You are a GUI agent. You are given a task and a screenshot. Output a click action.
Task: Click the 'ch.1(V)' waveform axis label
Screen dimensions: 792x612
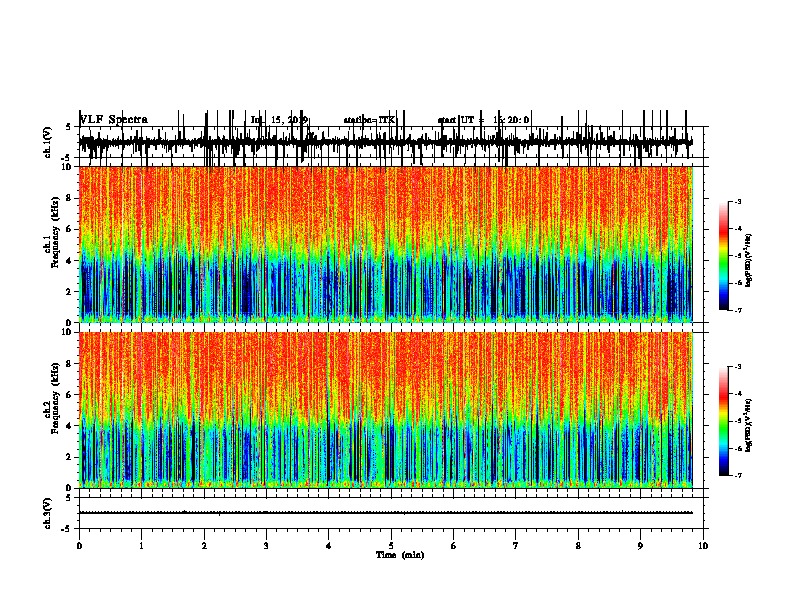(48, 142)
